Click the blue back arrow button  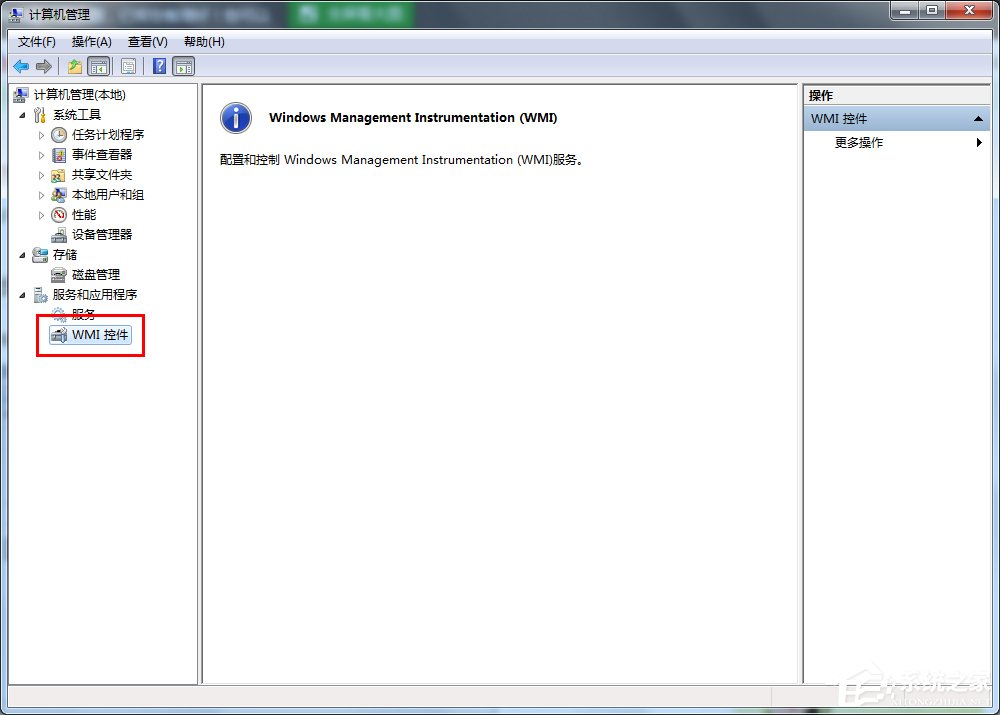tap(21, 66)
